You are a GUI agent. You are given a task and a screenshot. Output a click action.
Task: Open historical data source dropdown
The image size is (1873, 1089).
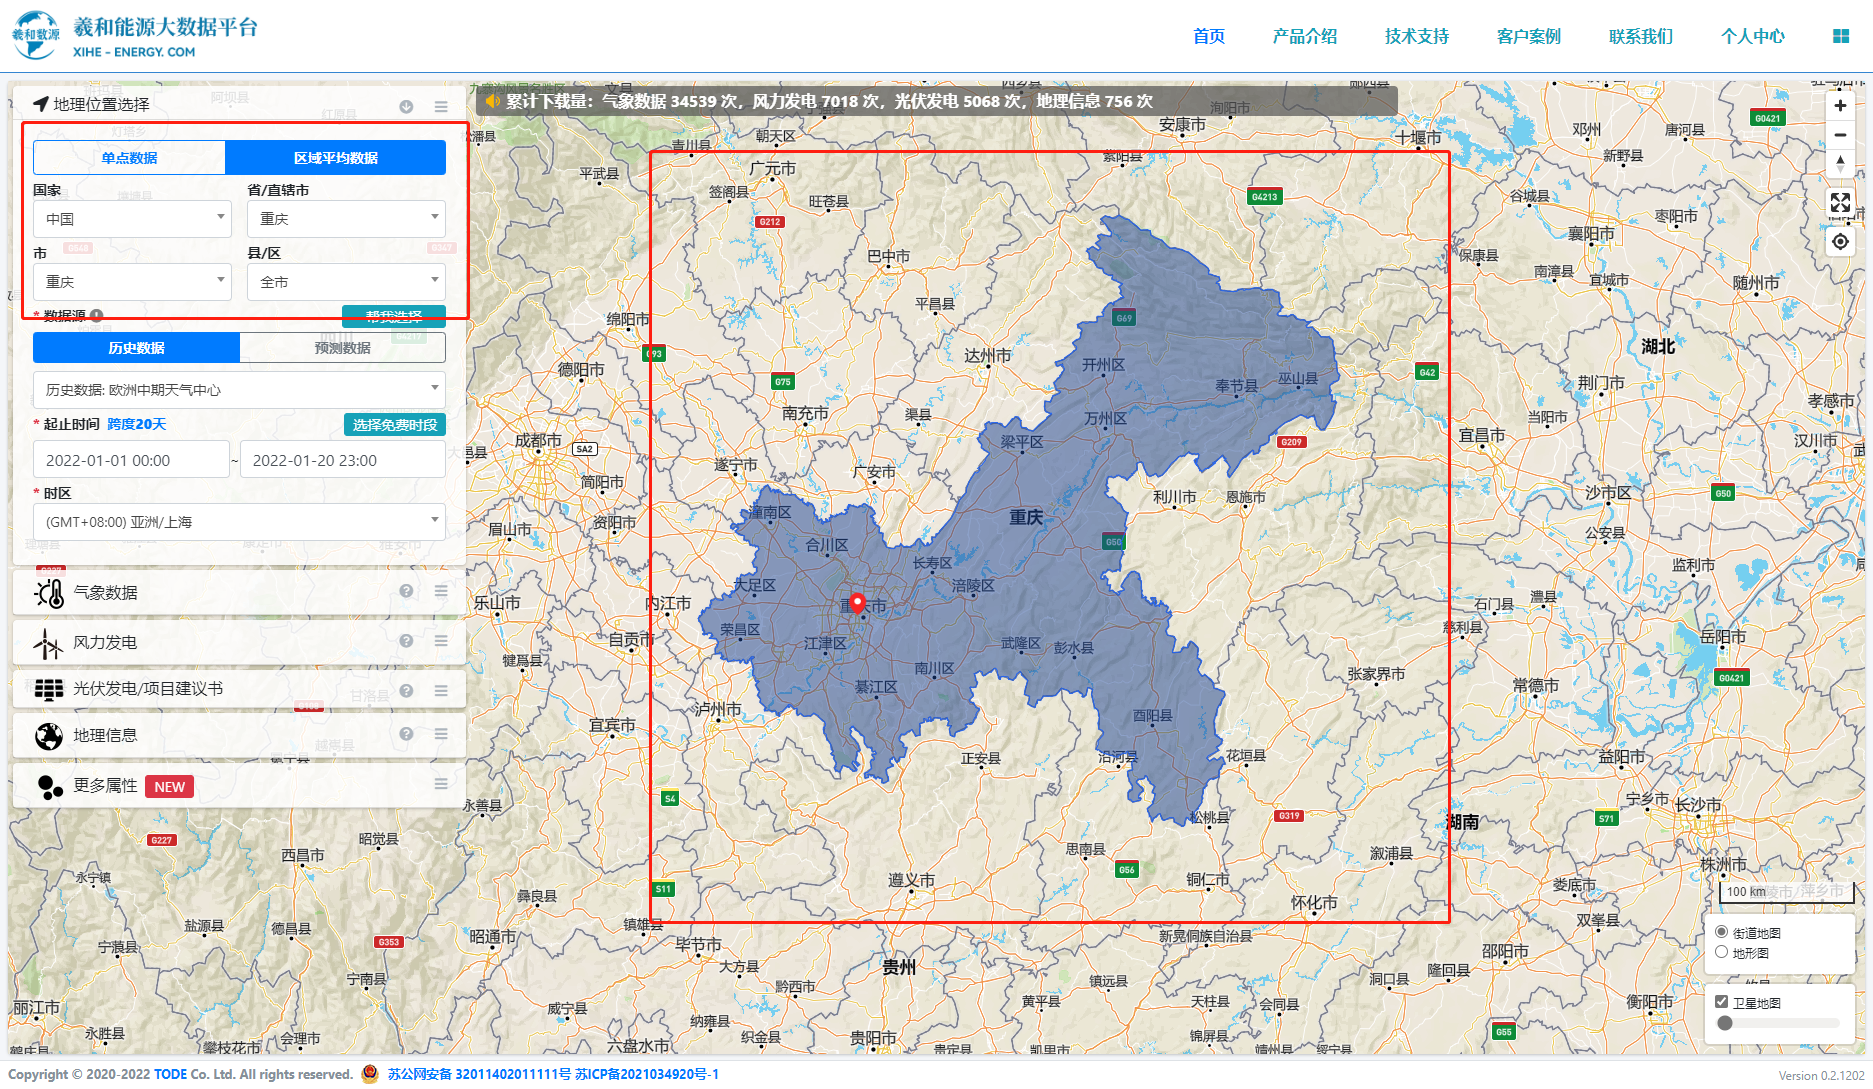pos(239,390)
